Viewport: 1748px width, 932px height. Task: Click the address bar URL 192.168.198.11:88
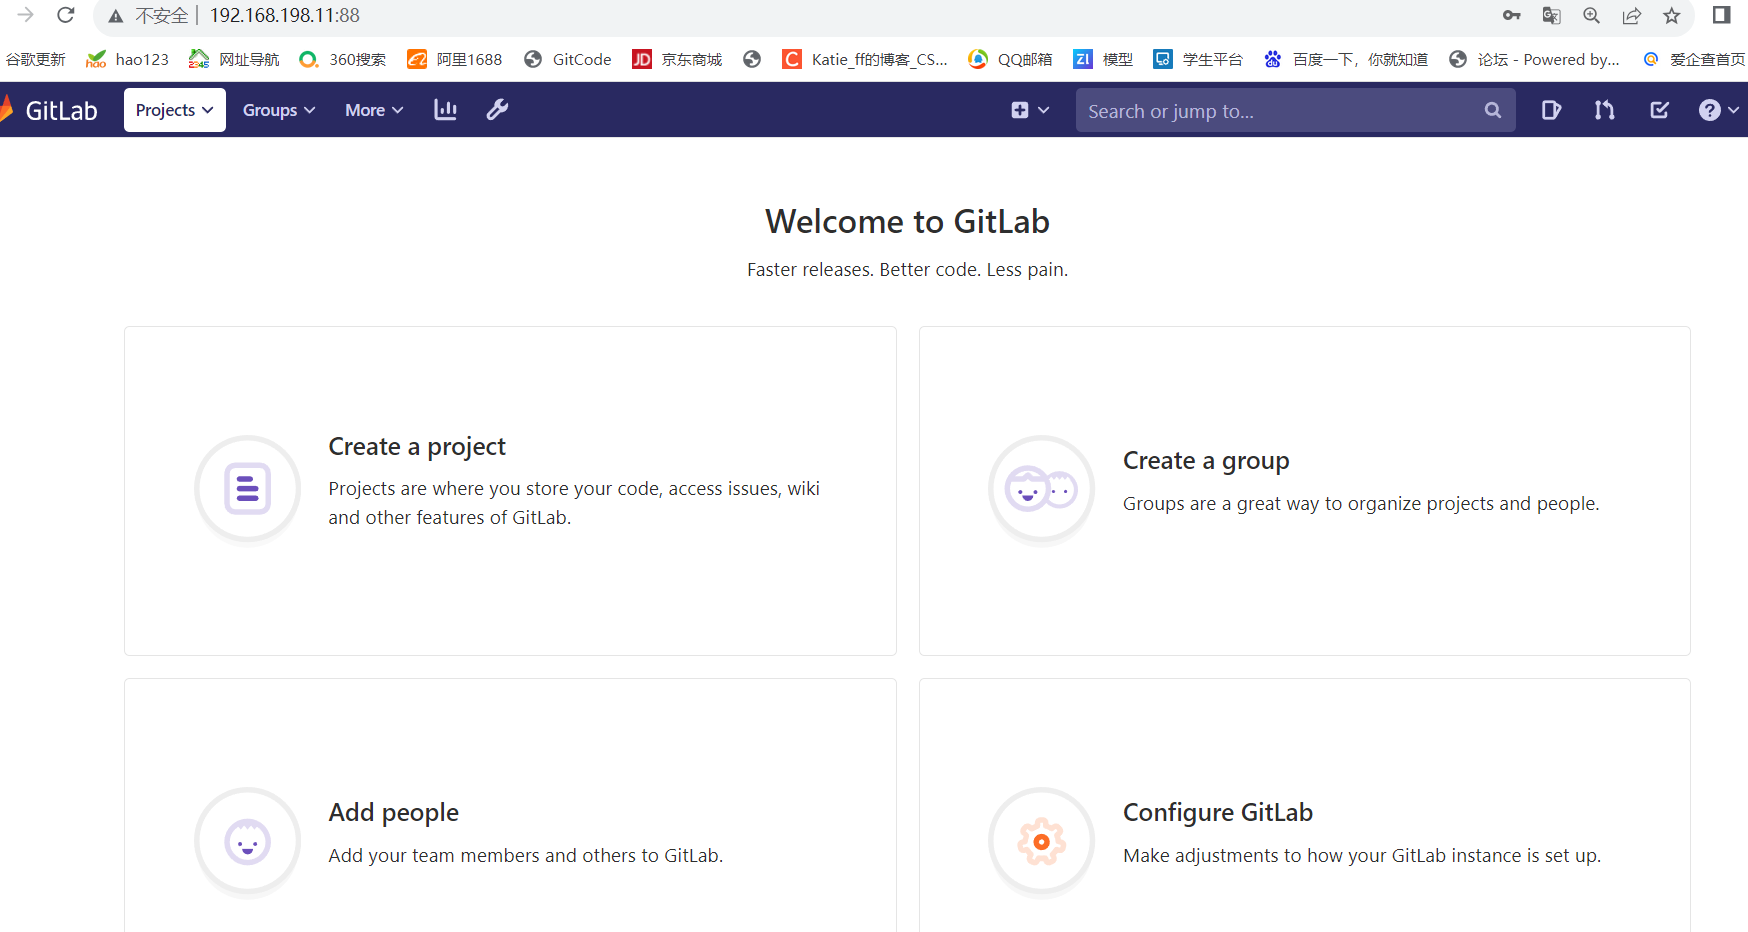pyautogui.click(x=284, y=16)
